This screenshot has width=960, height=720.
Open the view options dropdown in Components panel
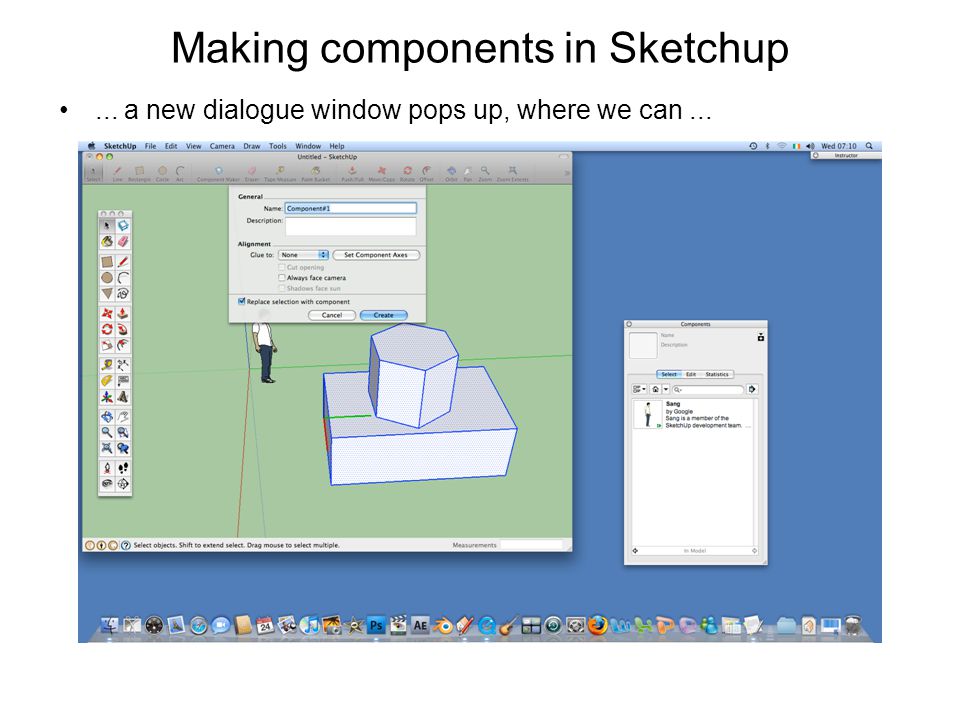pos(639,389)
